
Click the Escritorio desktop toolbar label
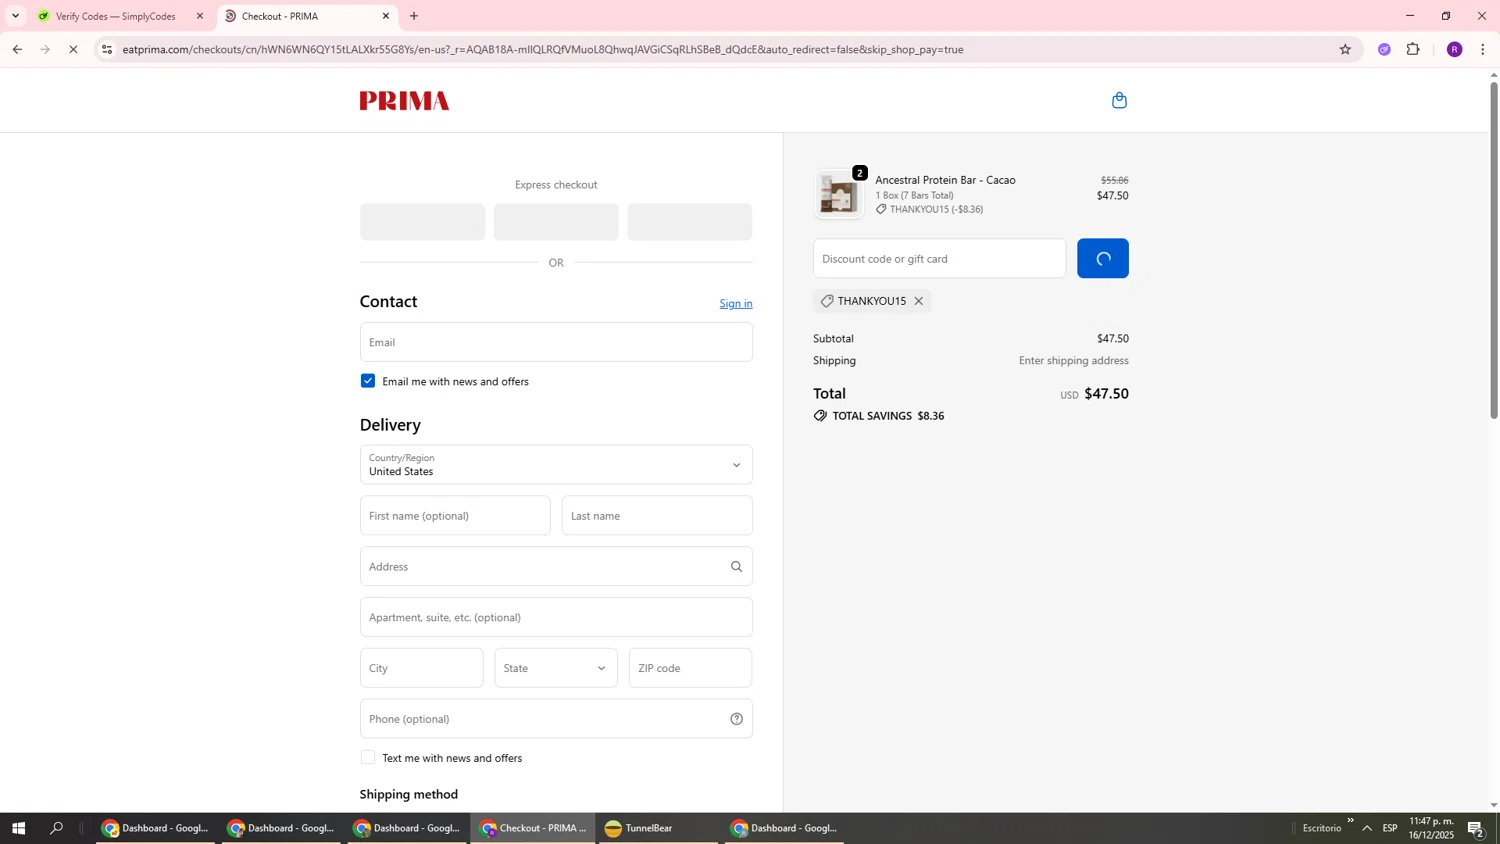(x=1322, y=828)
